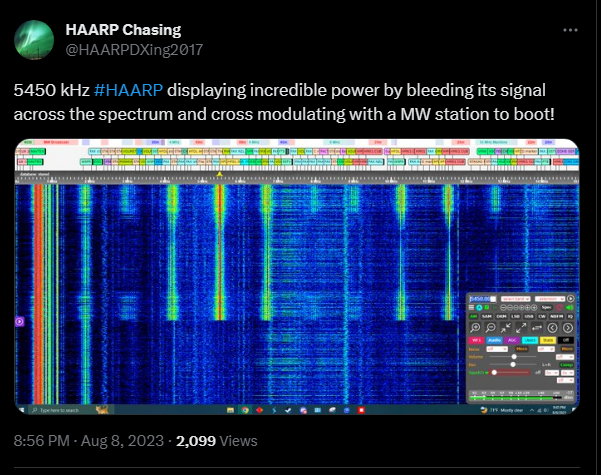Open the bottom off dropdown below Squelch
The height and width of the screenshot is (475, 601).
(565, 380)
